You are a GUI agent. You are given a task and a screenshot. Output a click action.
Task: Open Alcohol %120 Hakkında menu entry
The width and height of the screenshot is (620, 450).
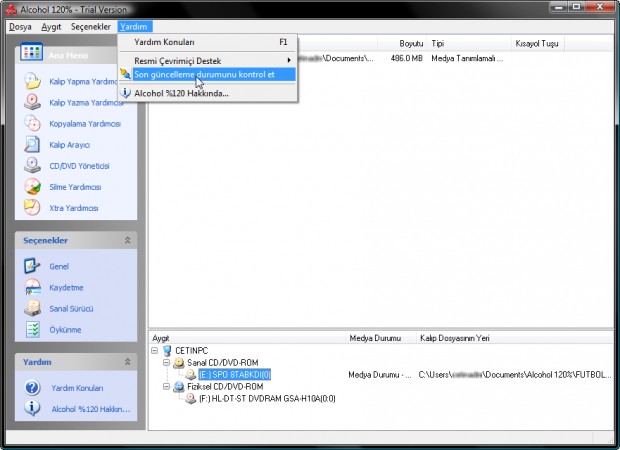pyautogui.click(x=208, y=93)
